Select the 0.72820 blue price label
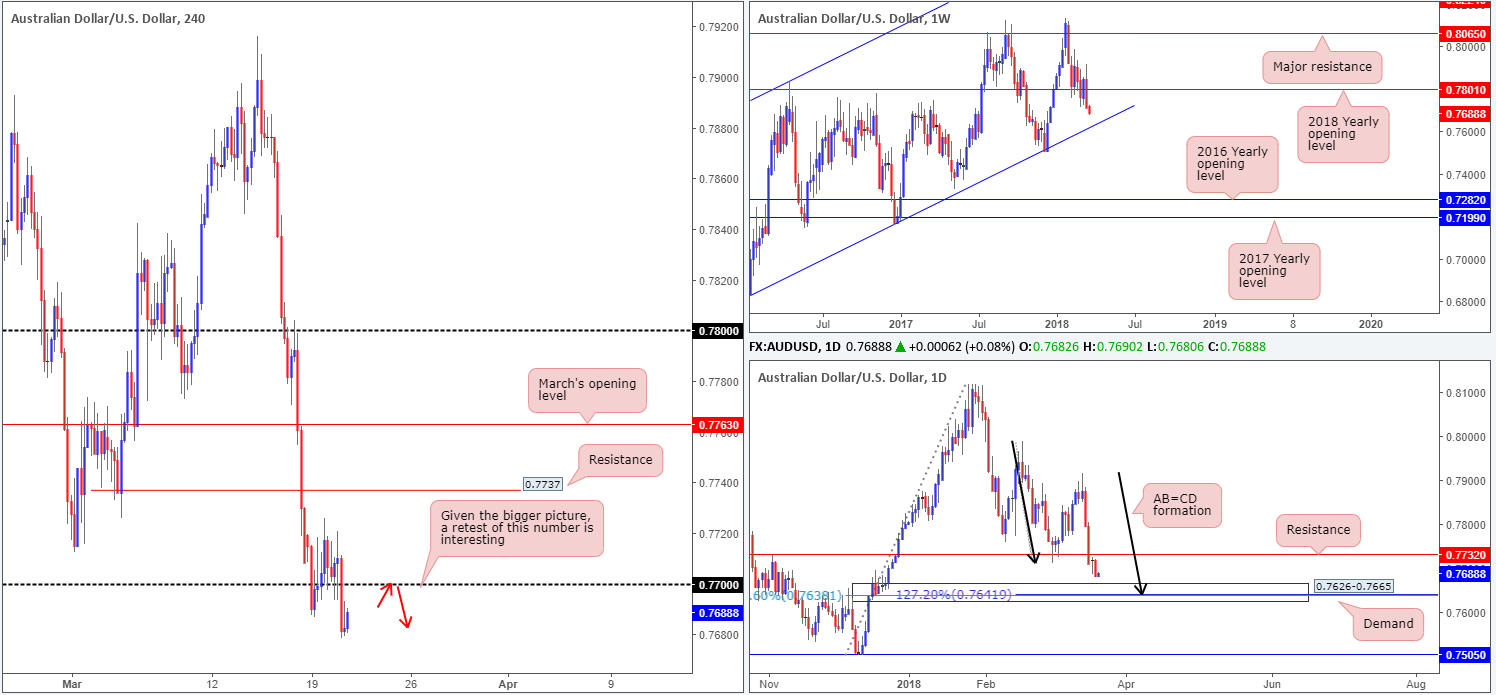This screenshot has height=695, width=1496. pyautogui.click(x=1465, y=200)
